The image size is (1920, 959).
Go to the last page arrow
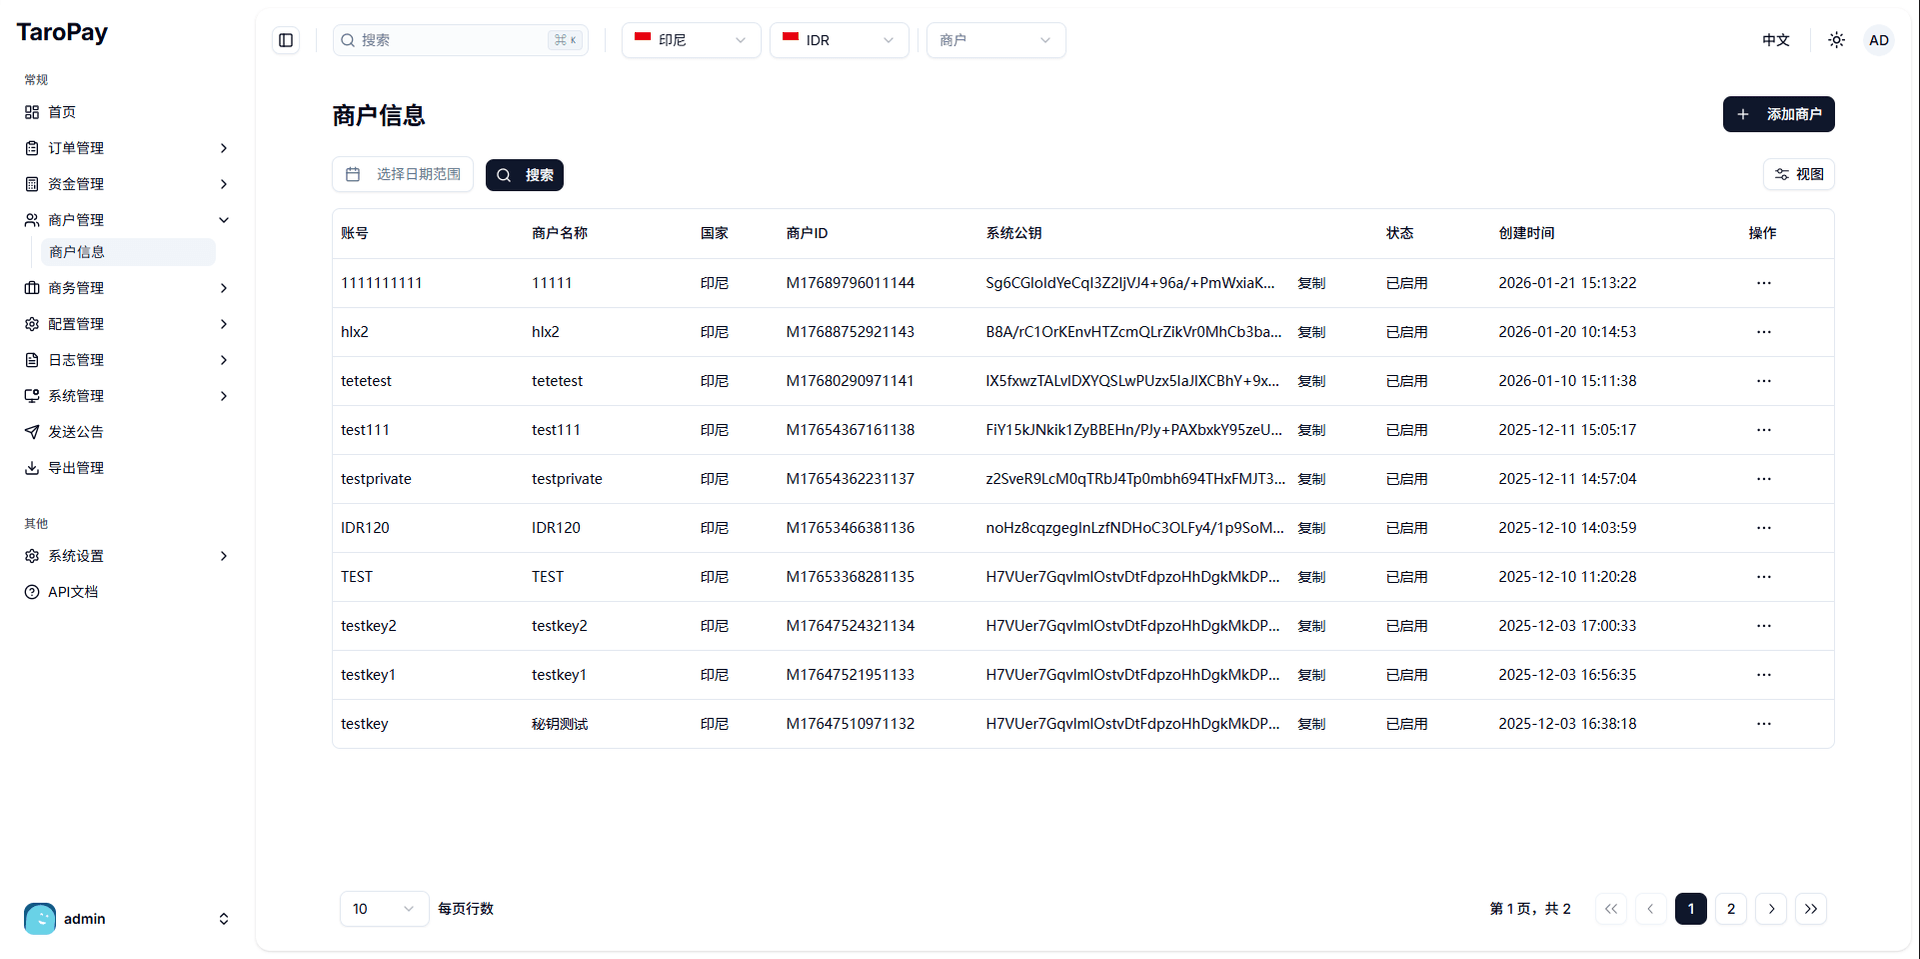1810,909
